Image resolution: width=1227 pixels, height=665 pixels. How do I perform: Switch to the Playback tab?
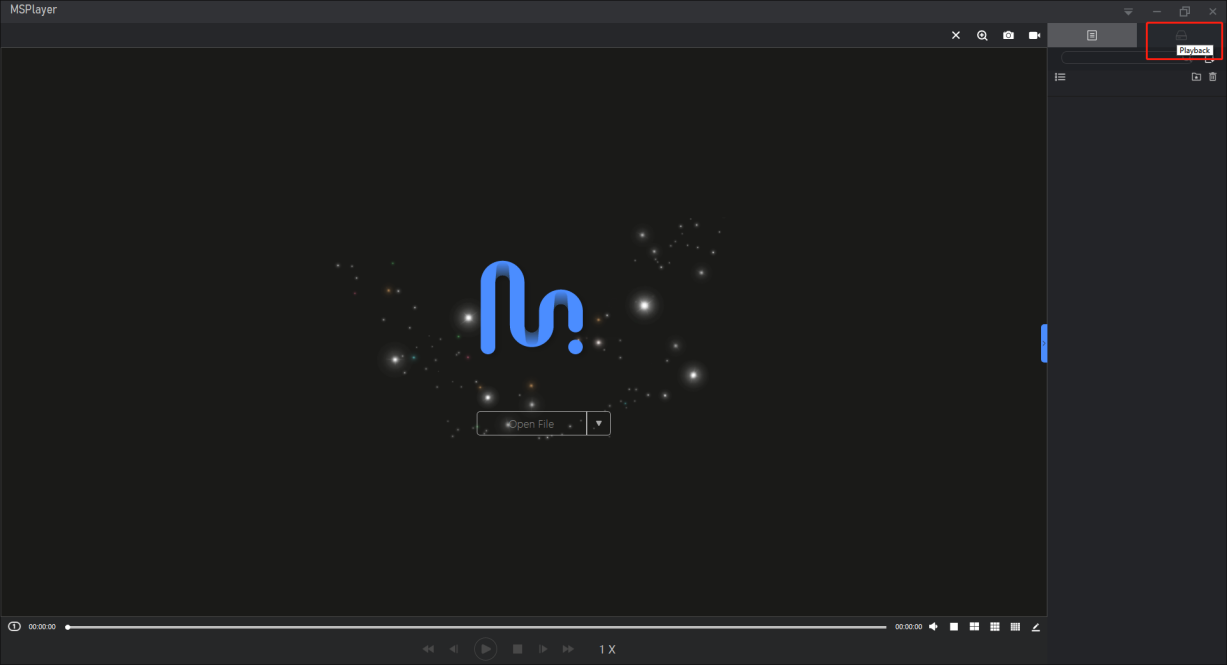coord(1181,35)
